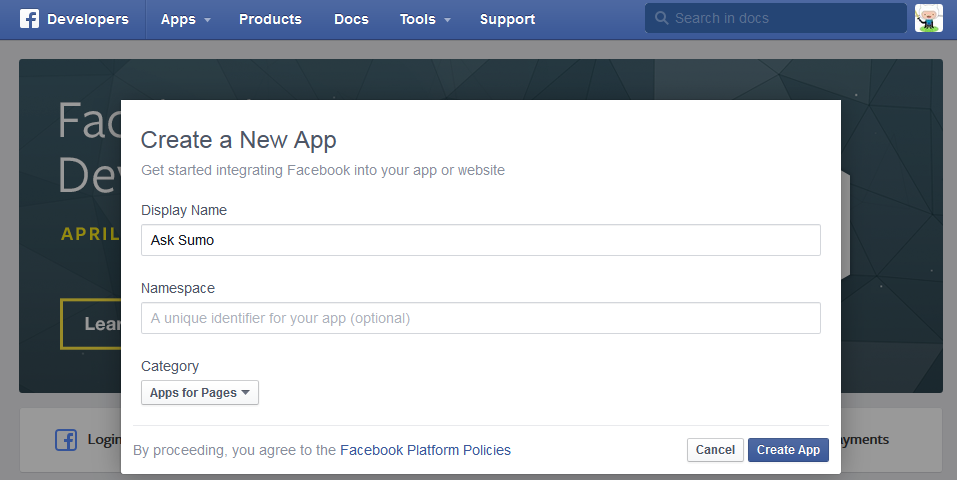Click the Category label
Image resolution: width=957 pixels, height=480 pixels.
click(x=170, y=366)
